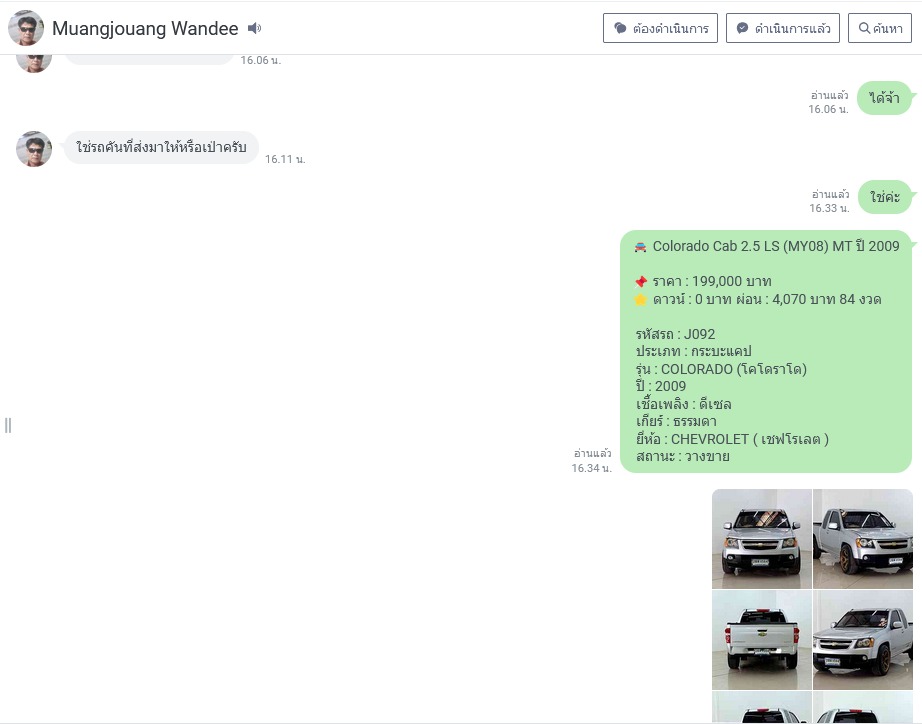
Task: Open front-right angle truck photo thumbnail
Action: (x=863, y=539)
